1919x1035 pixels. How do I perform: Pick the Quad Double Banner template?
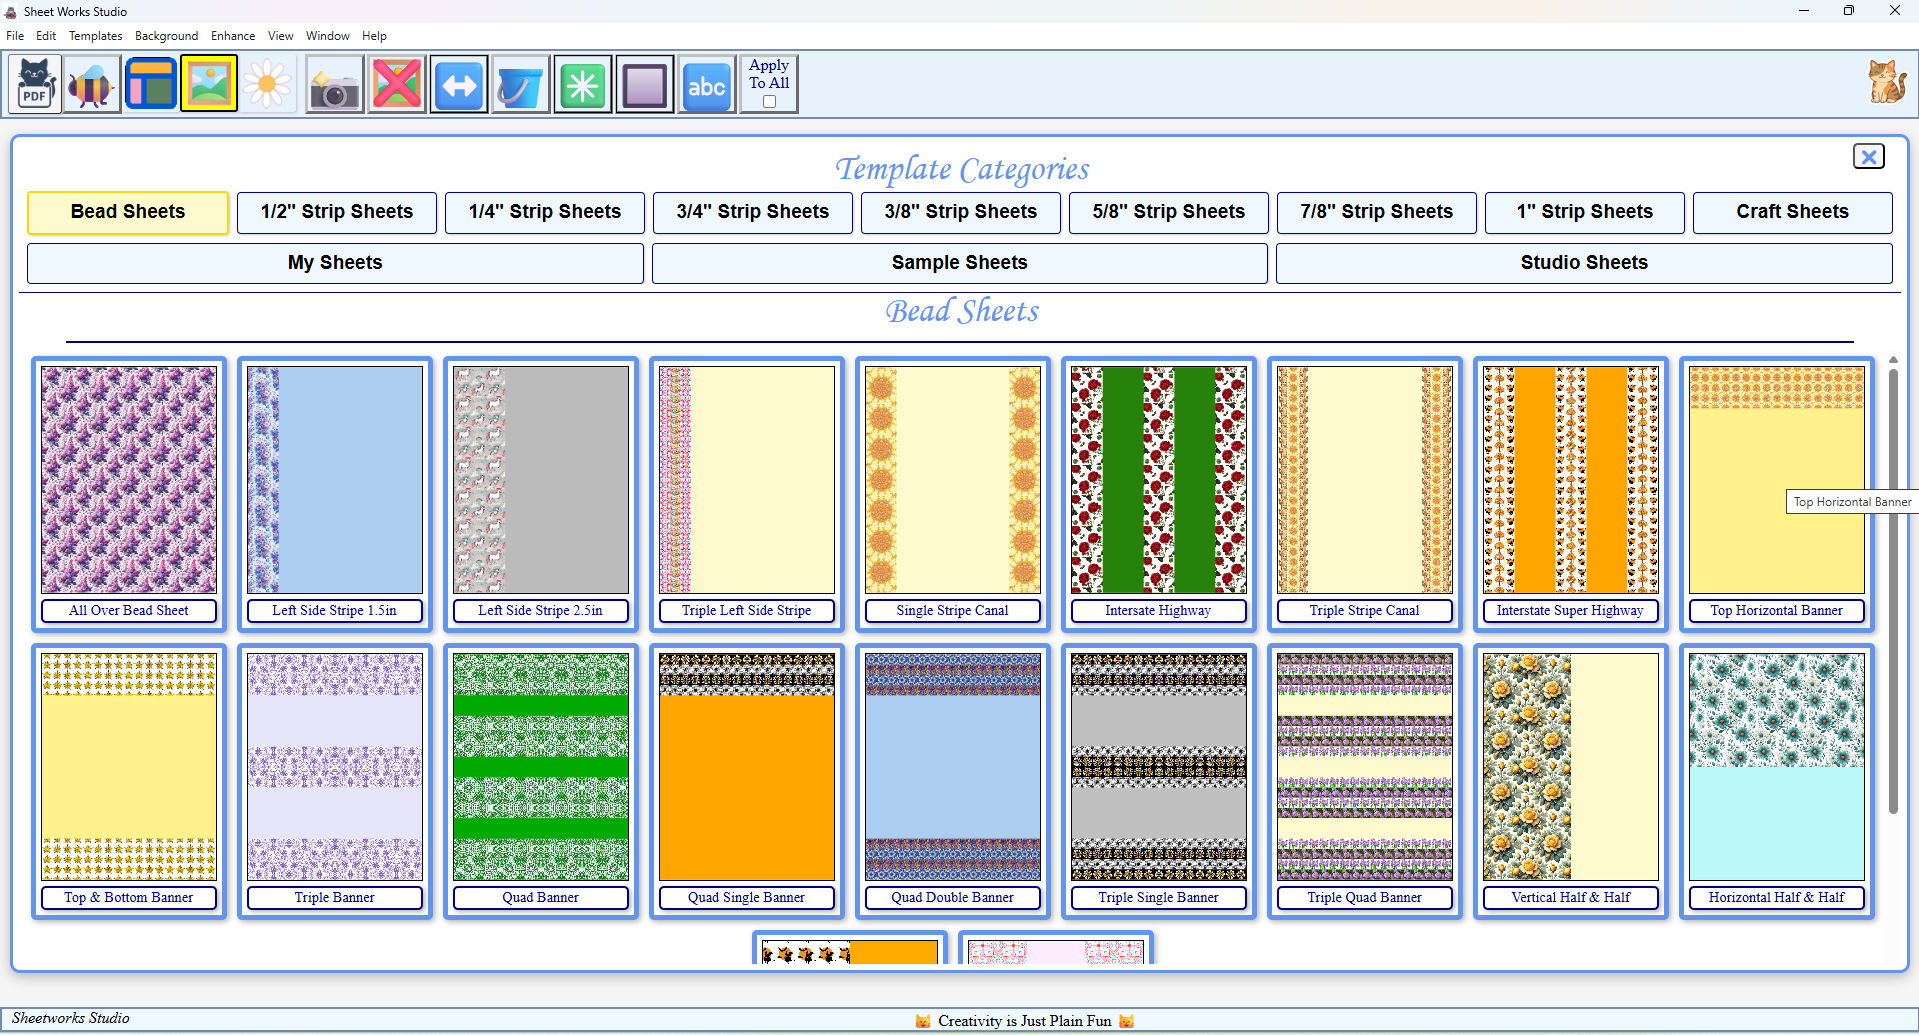[x=952, y=767]
